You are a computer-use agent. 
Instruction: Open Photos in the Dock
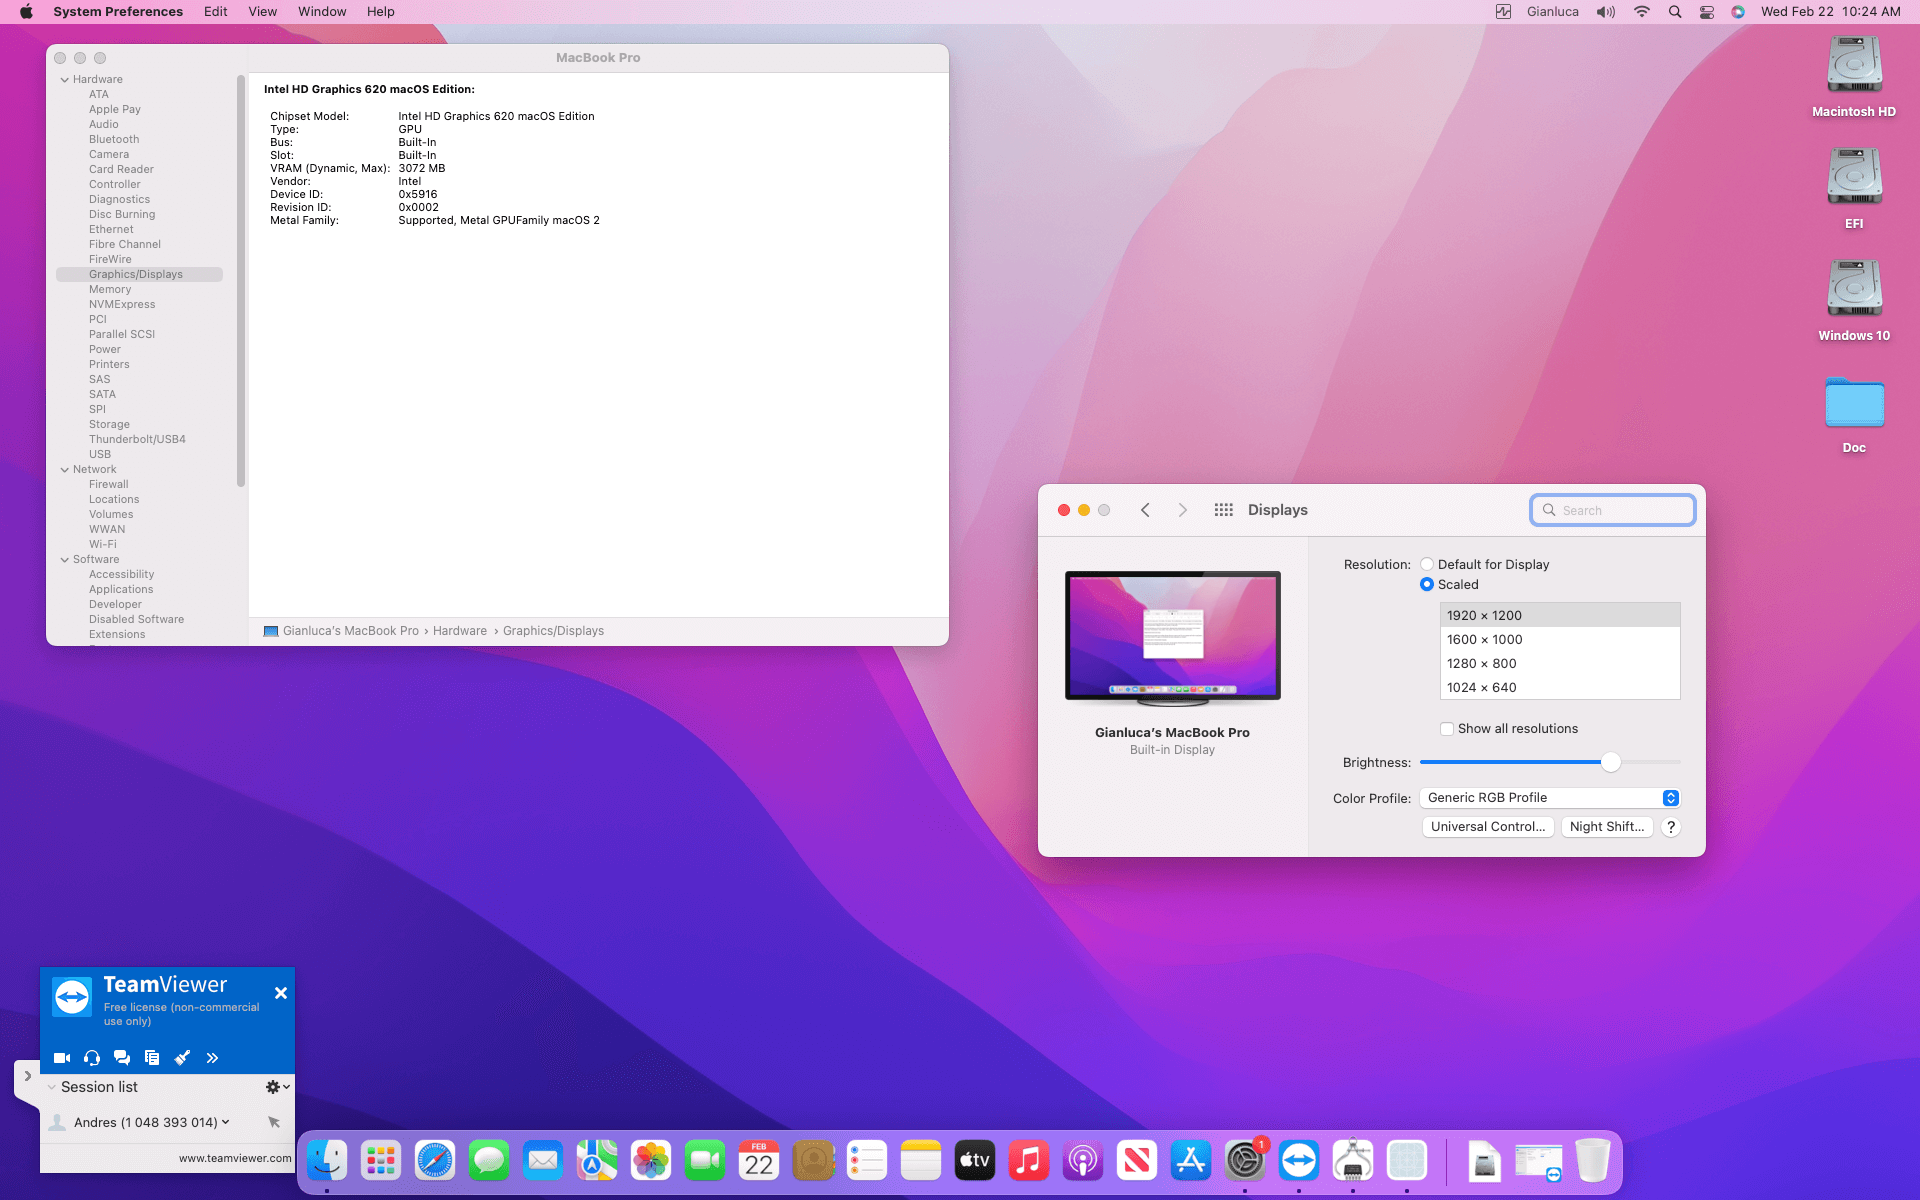tap(651, 1161)
